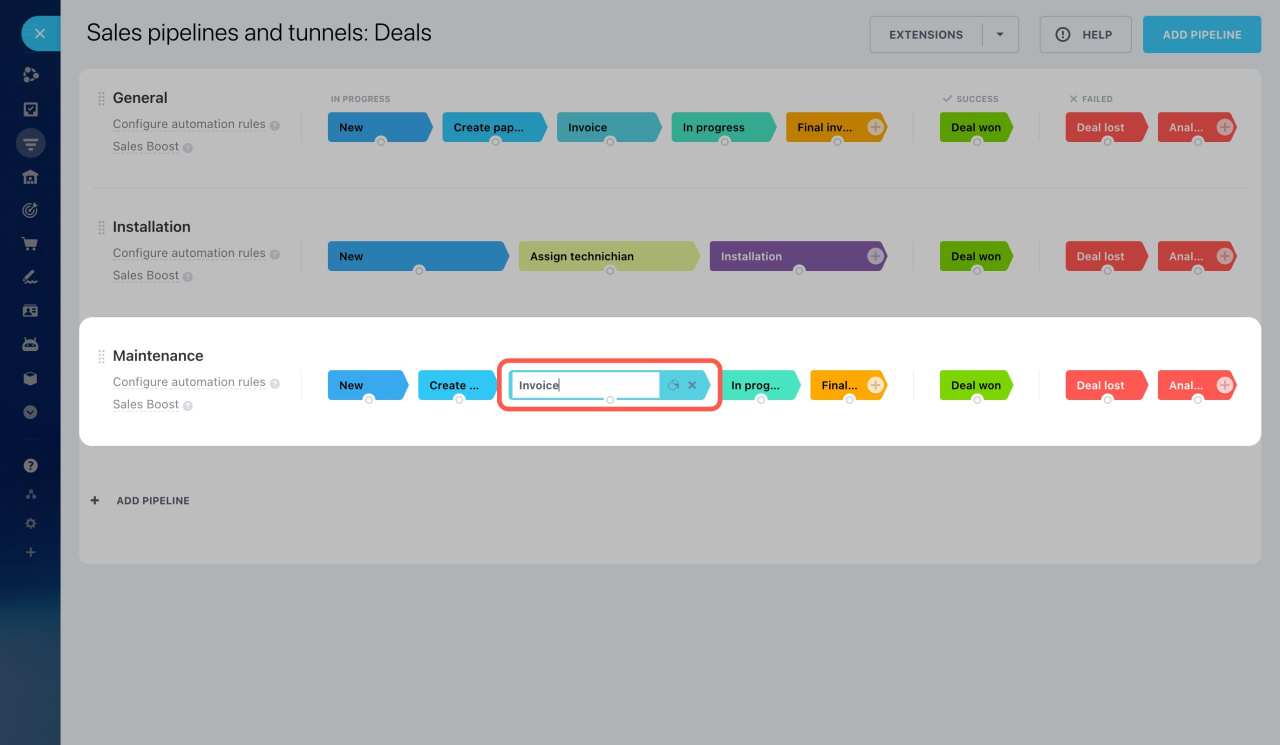Select Maintenance Create stage

click(x=458, y=385)
